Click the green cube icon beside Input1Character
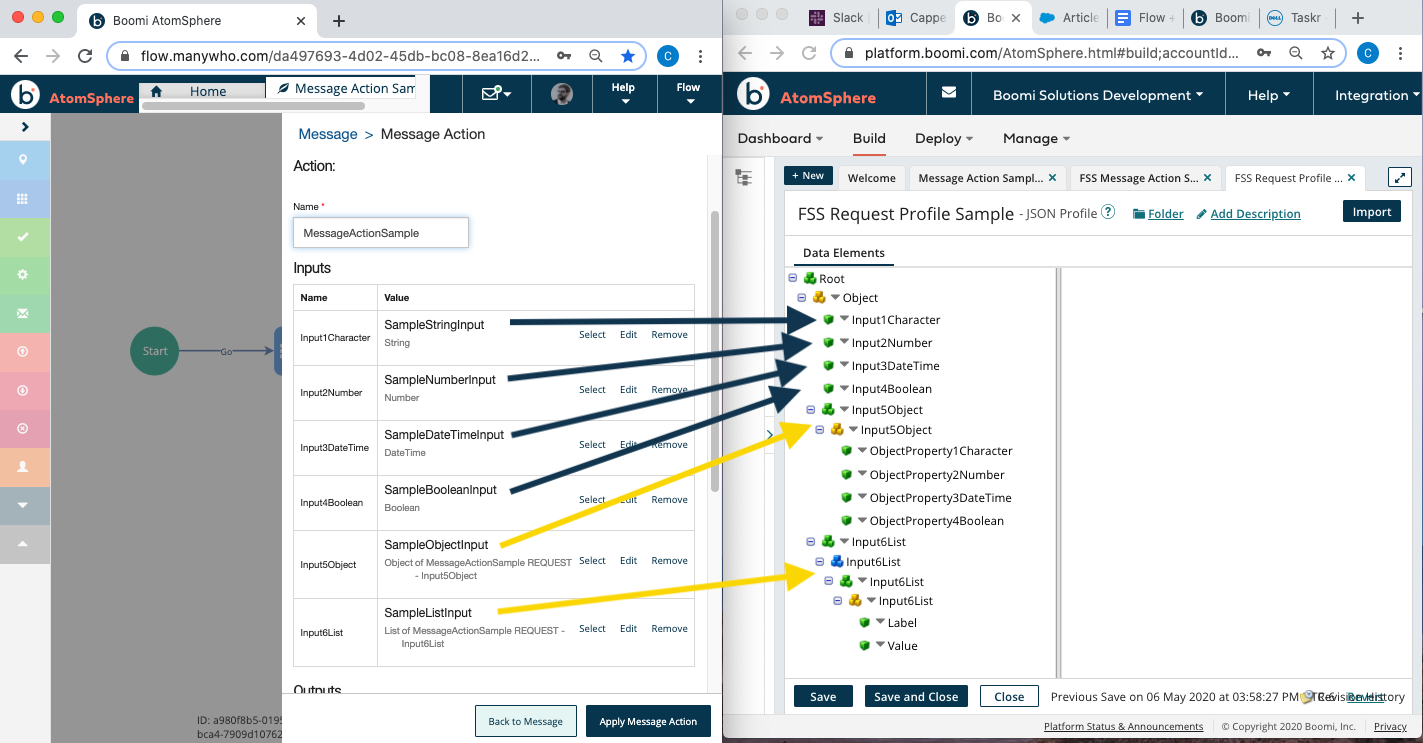The image size is (1423, 743). 828,320
